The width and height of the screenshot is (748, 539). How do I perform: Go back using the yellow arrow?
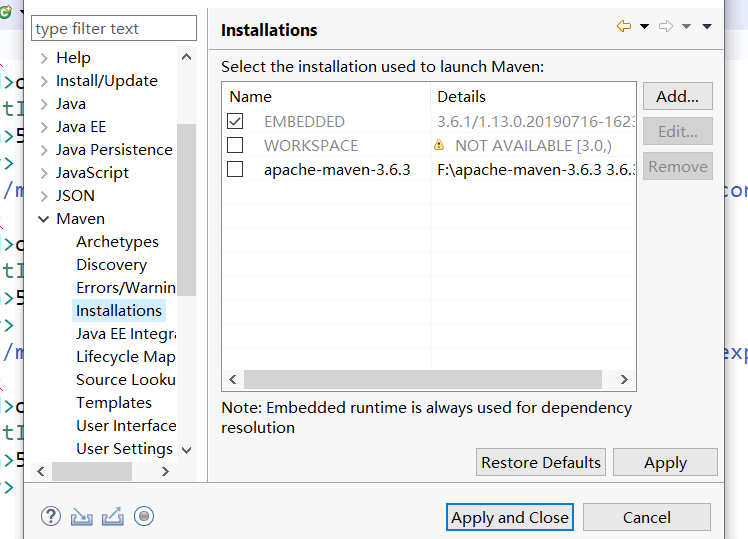624,26
